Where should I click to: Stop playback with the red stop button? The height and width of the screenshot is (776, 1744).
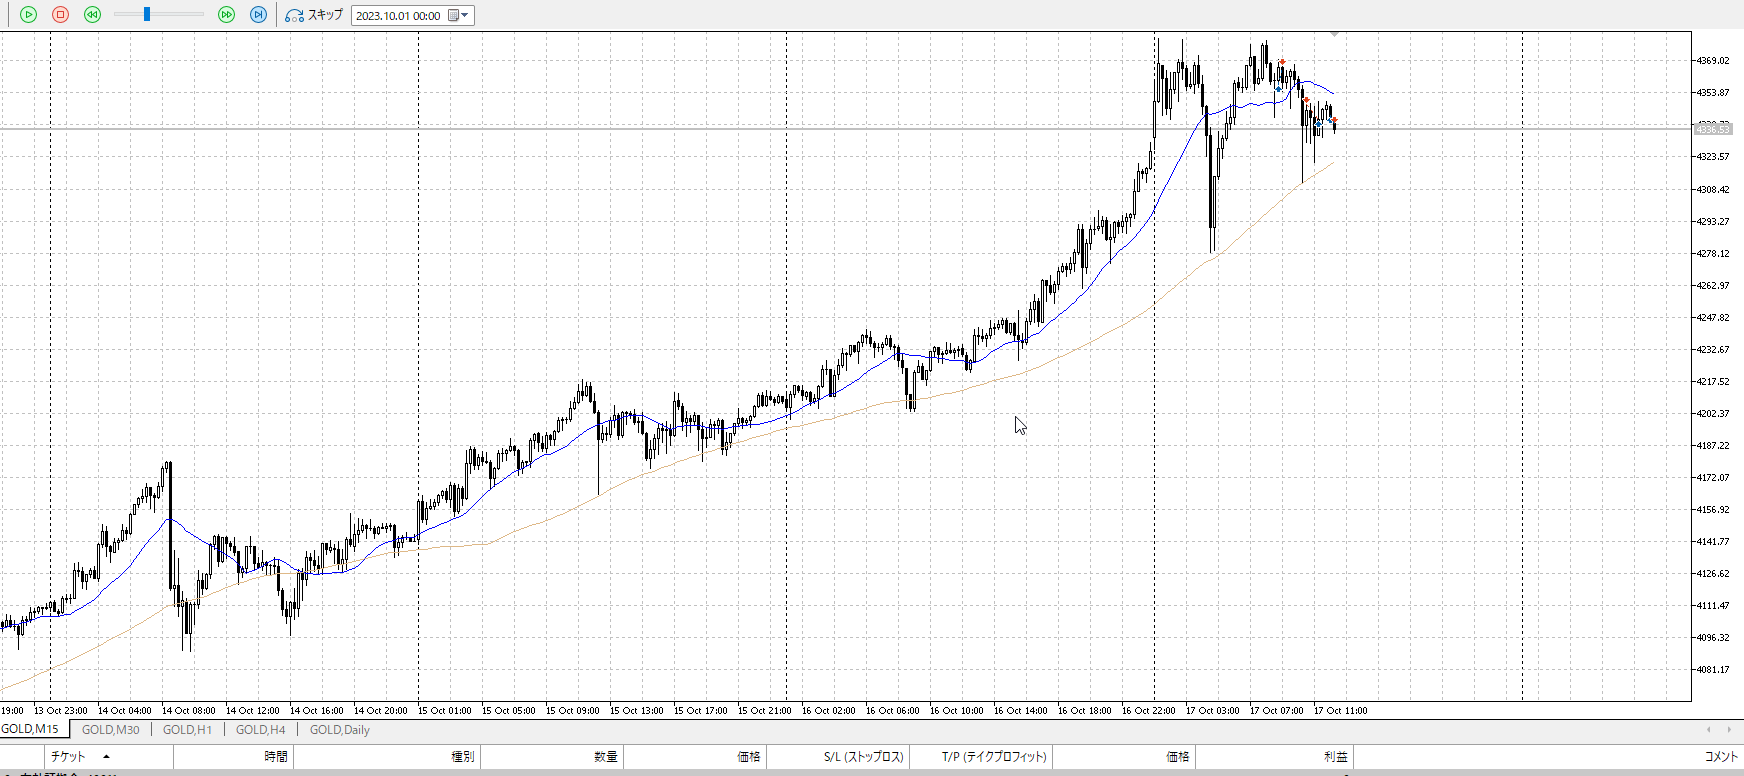(x=60, y=15)
